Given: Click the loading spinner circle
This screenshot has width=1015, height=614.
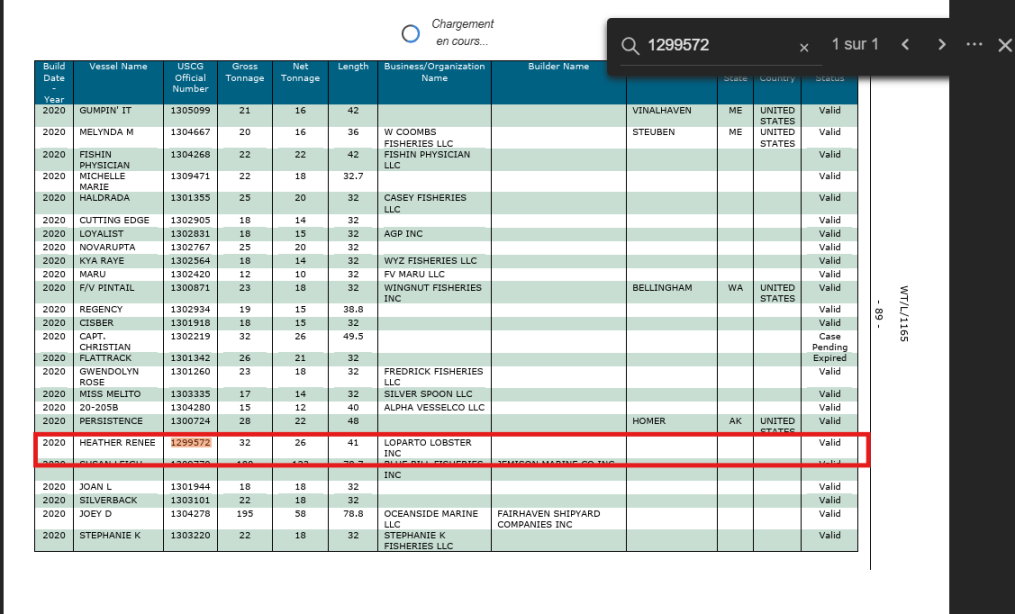Looking at the screenshot, I should (410, 33).
